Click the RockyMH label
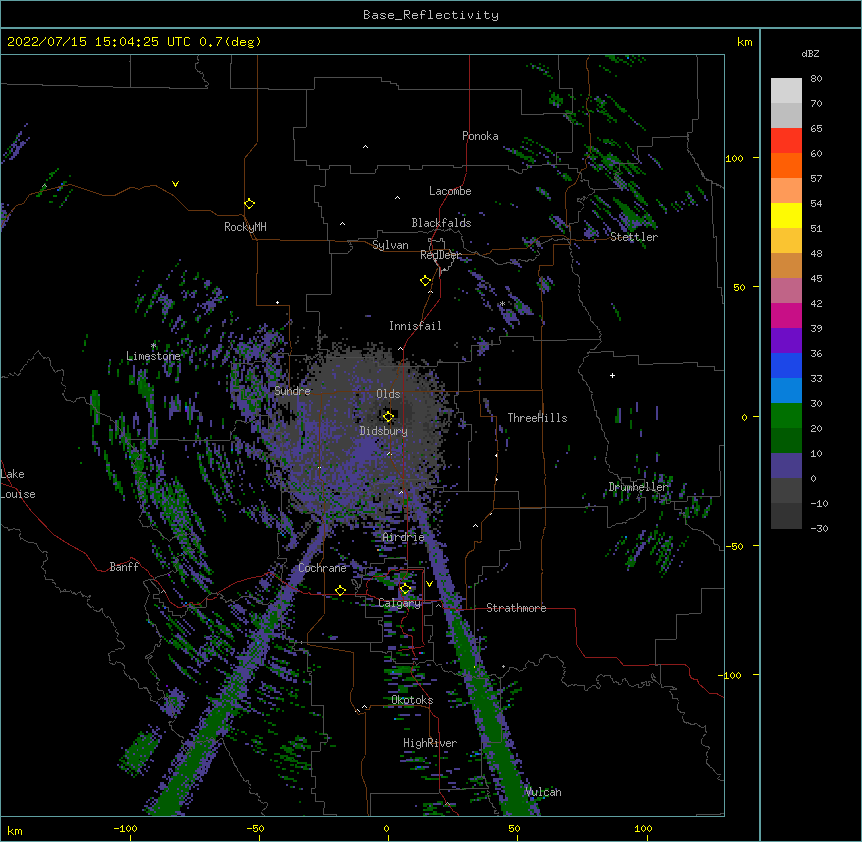The height and width of the screenshot is (842, 862). point(245,227)
